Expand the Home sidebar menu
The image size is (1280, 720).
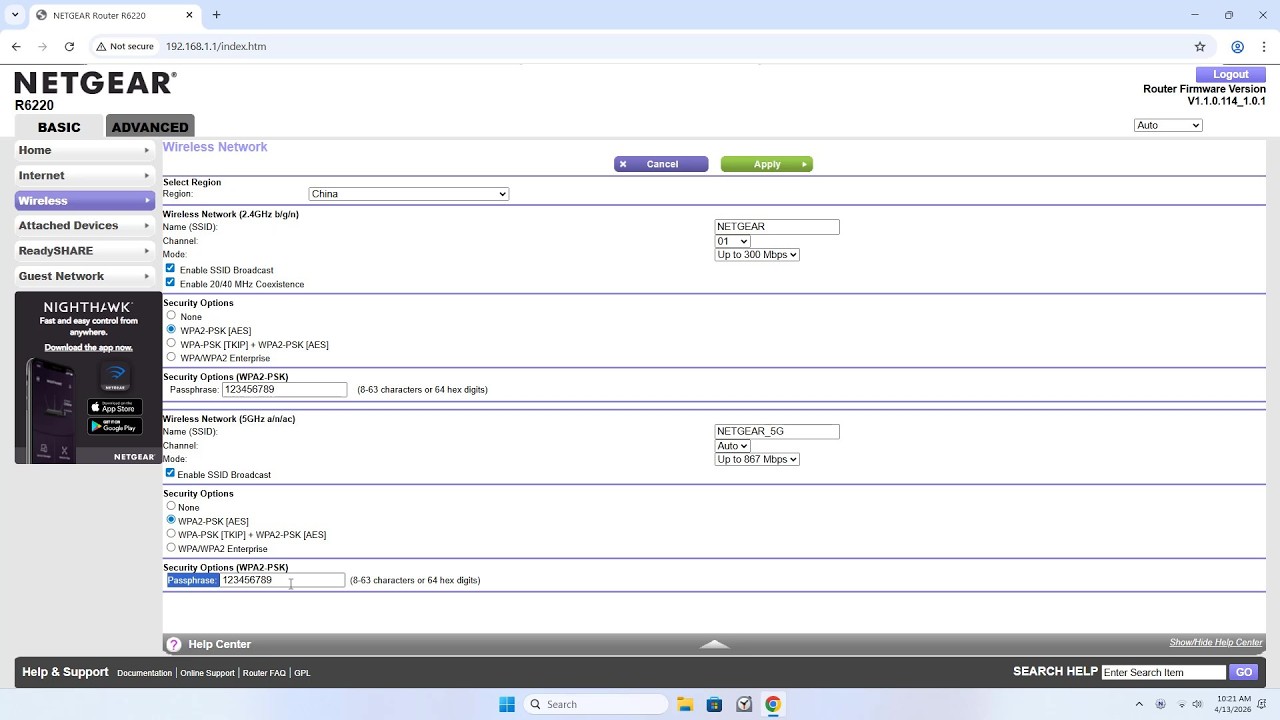click(85, 150)
